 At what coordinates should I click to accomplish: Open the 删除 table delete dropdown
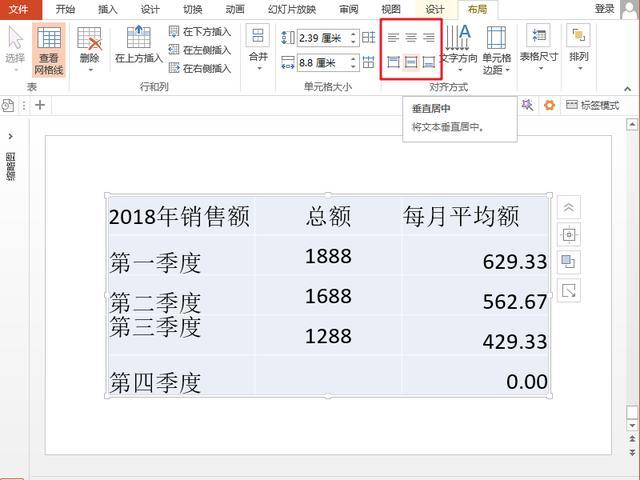(x=89, y=50)
